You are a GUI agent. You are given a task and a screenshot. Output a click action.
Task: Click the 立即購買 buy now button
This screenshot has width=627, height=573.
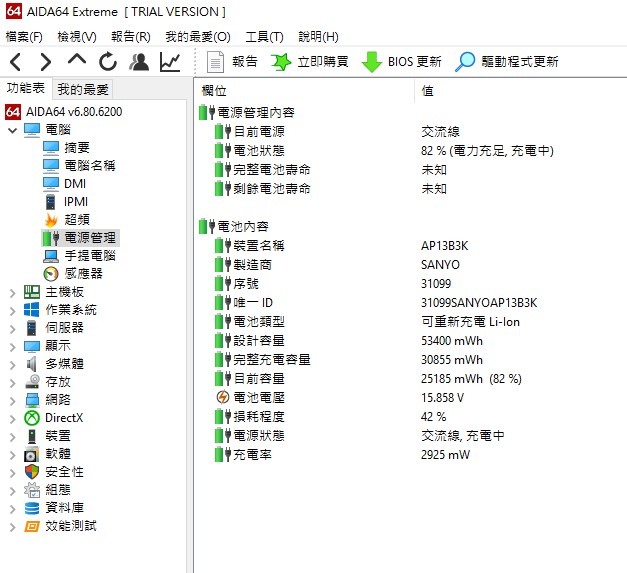310,62
